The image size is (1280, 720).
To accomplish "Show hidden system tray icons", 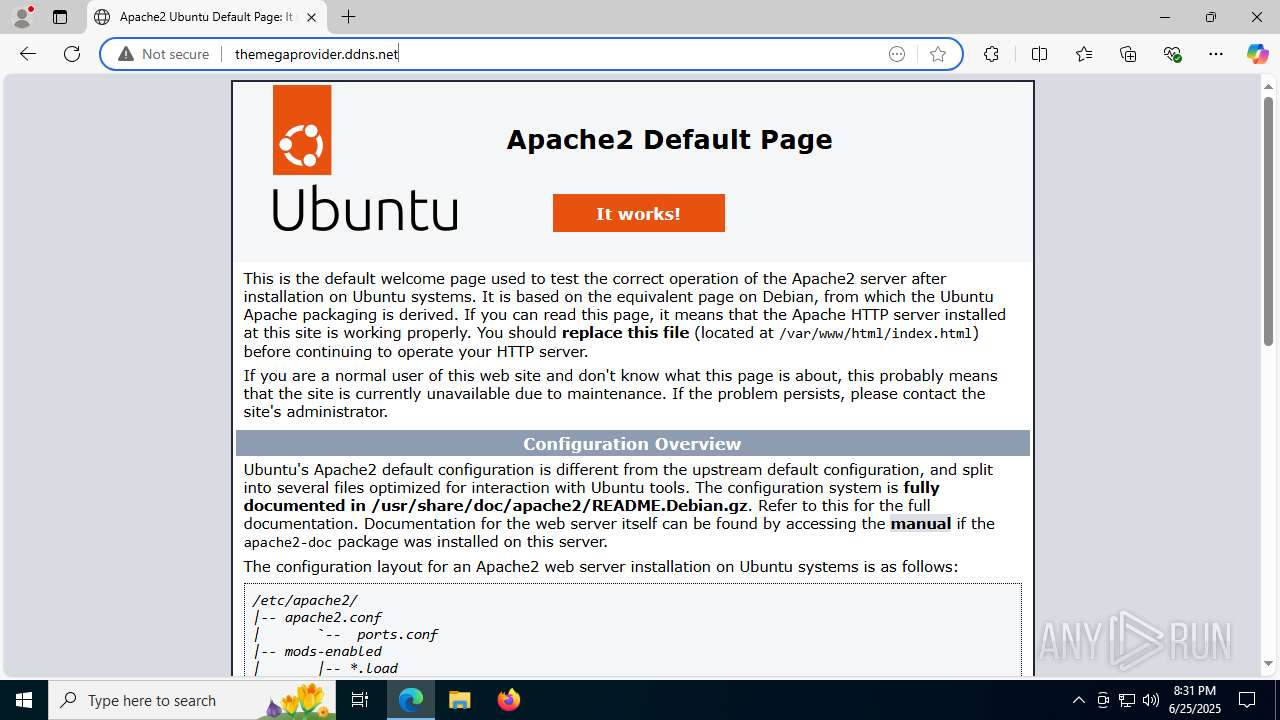I will pos(1078,700).
